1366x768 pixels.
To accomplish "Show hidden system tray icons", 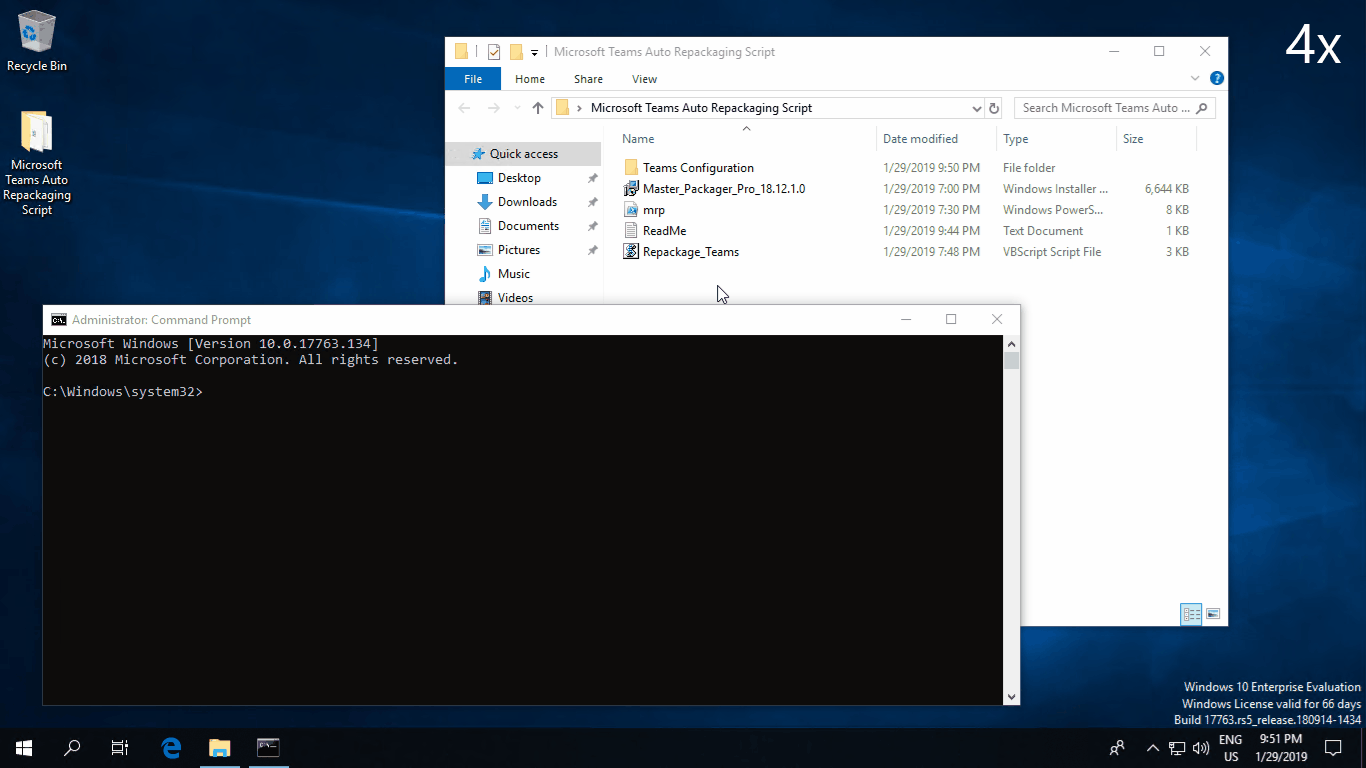I will pyautogui.click(x=1152, y=747).
